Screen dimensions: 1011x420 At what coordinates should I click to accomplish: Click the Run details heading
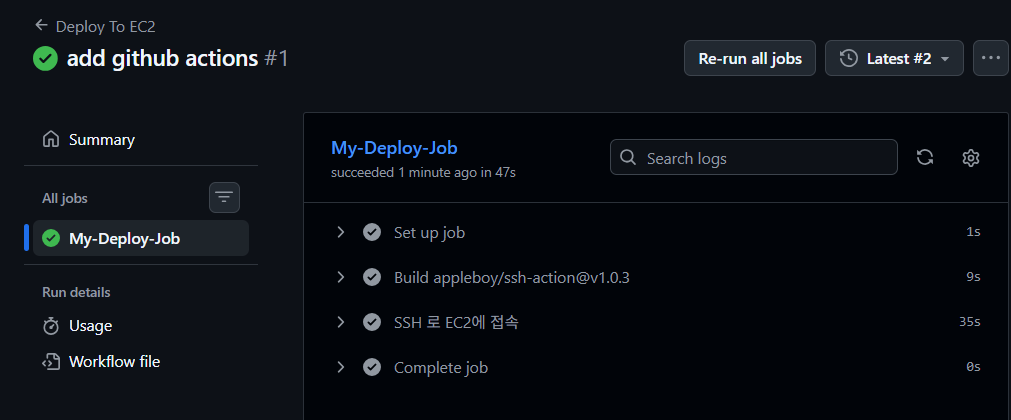pos(76,292)
